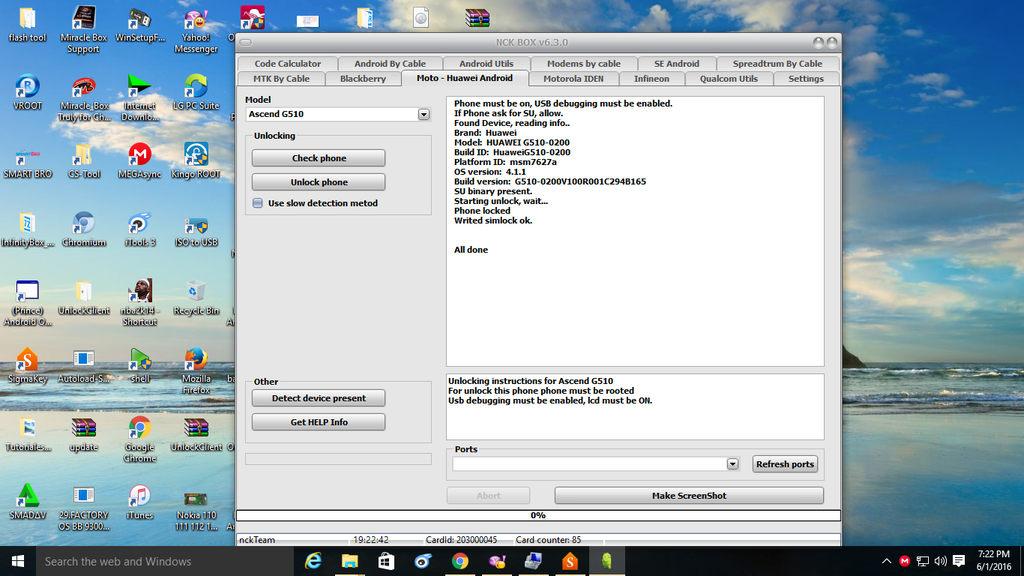This screenshot has height=576, width=1024.
Task: Click Chrome icon in the taskbar
Action: [460, 561]
